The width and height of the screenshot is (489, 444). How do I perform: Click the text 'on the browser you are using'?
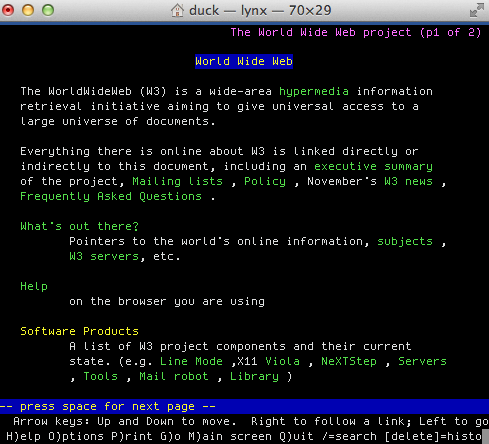click(x=167, y=301)
